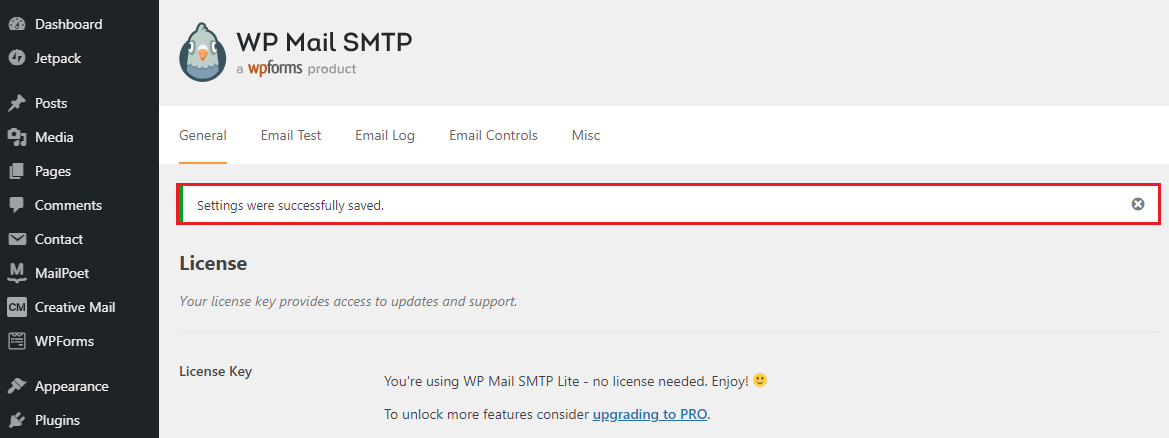The image size is (1169, 438).
Task: Click the WP Mail SMTP pigeon logo
Action: (204, 52)
